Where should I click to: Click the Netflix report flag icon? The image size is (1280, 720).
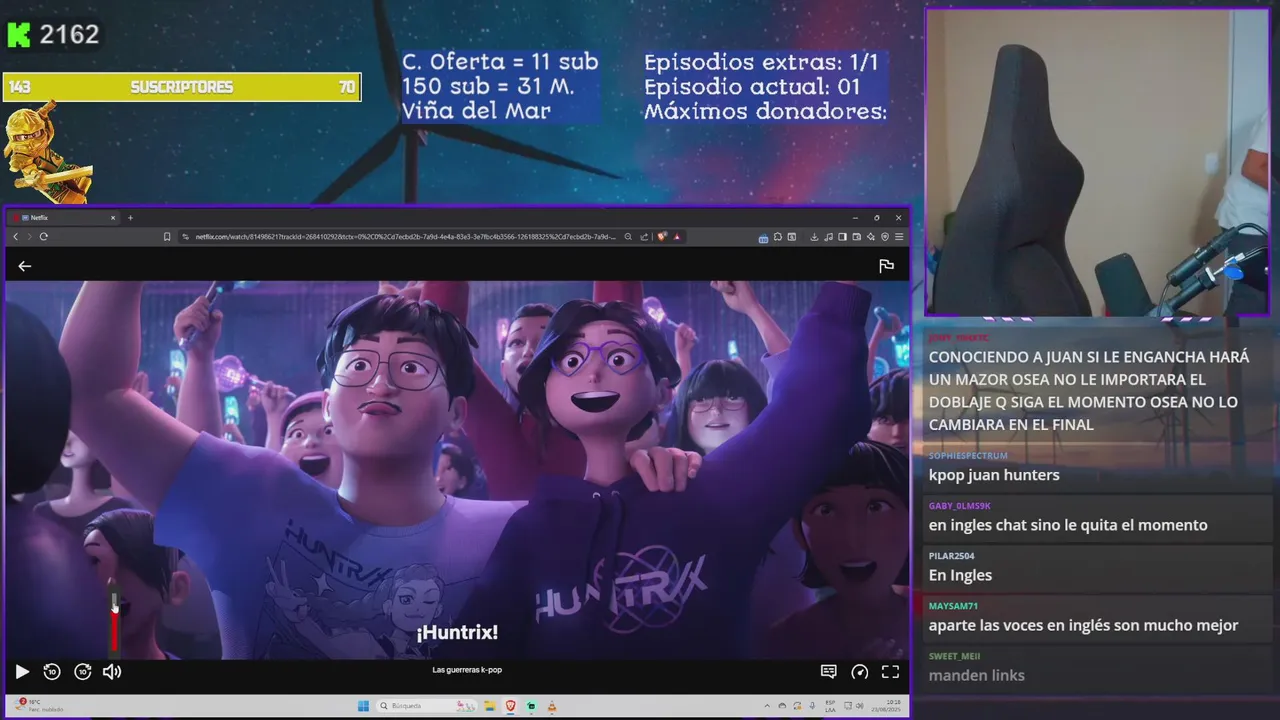coord(886,266)
